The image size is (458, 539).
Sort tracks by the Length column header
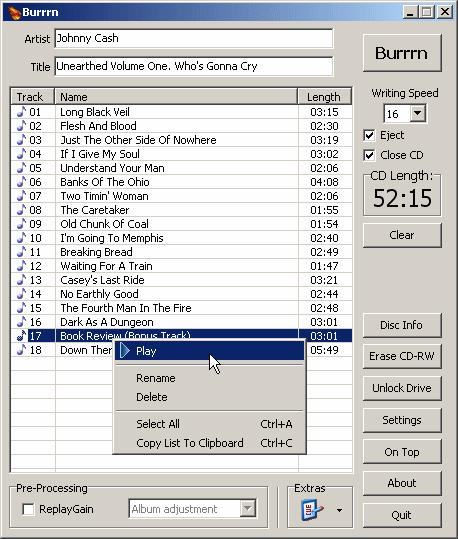pyautogui.click(x=325, y=97)
